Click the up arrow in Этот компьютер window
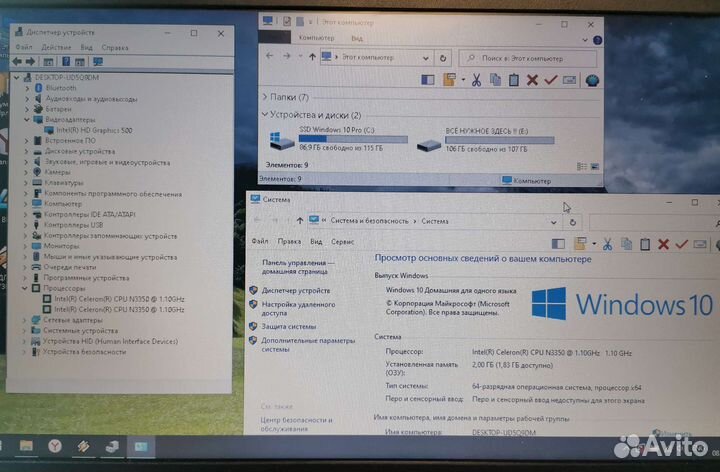This screenshot has width=720, height=472. click(x=312, y=57)
